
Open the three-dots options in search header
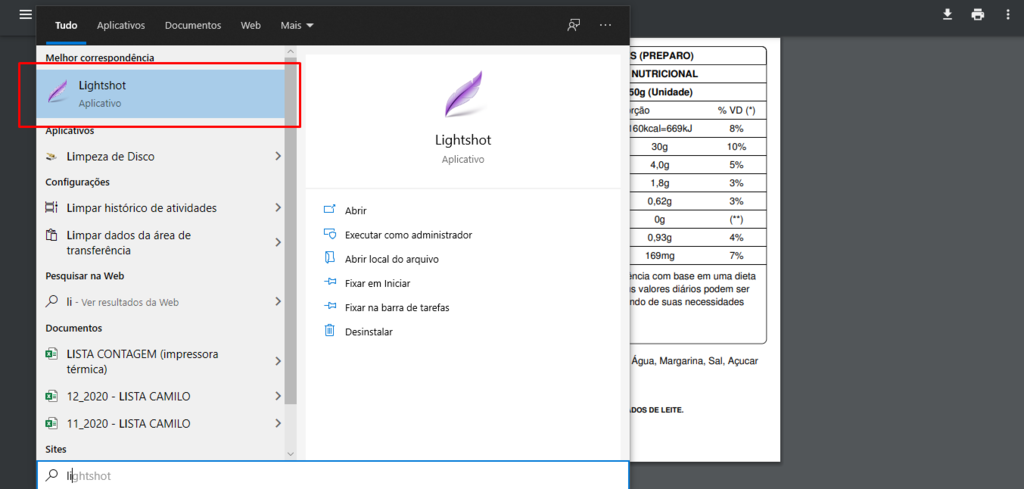pyautogui.click(x=605, y=25)
